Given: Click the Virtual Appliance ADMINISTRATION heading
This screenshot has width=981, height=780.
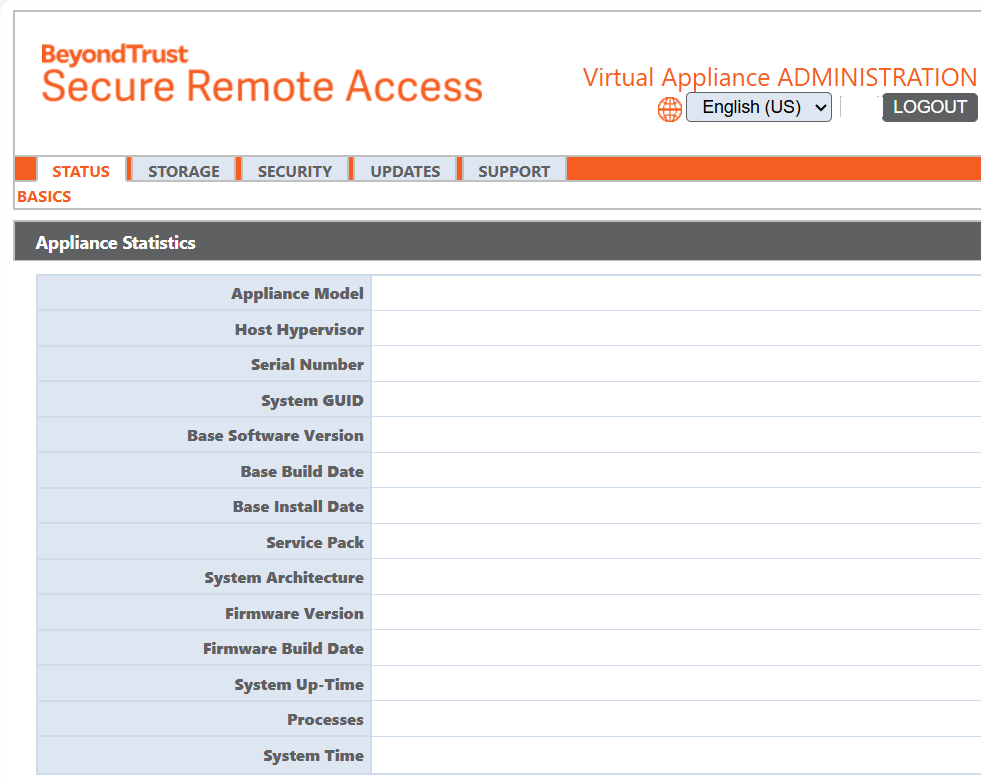Looking at the screenshot, I should tap(780, 78).
